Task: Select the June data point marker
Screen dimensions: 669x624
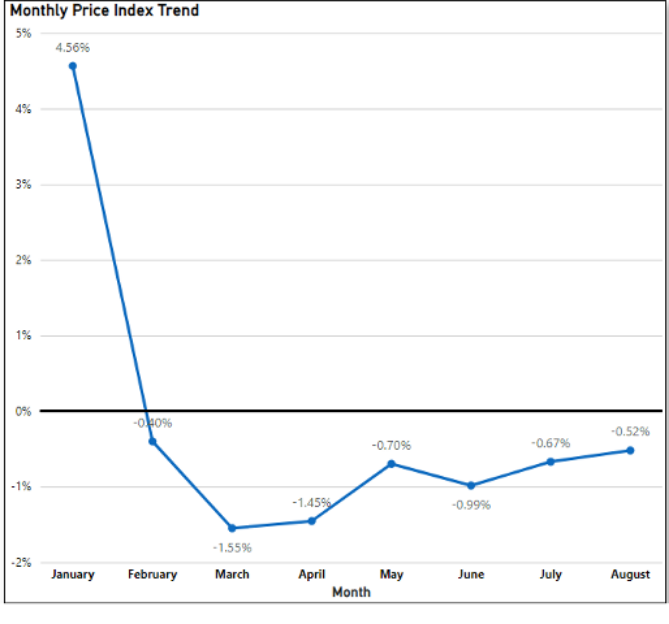Action: (x=471, y=486)
